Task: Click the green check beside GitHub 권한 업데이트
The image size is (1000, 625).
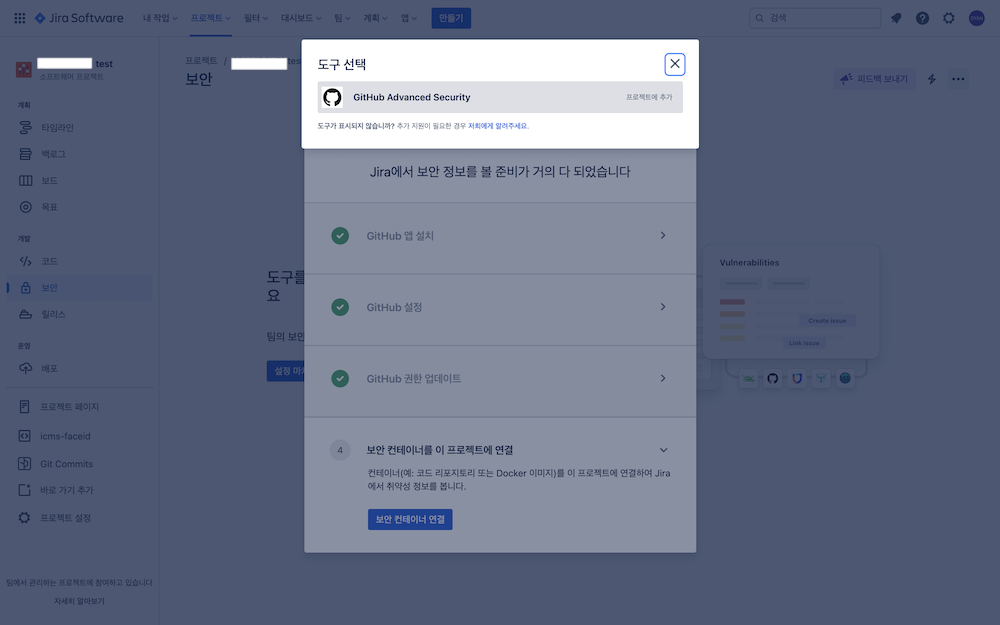Action: point(340,378)
